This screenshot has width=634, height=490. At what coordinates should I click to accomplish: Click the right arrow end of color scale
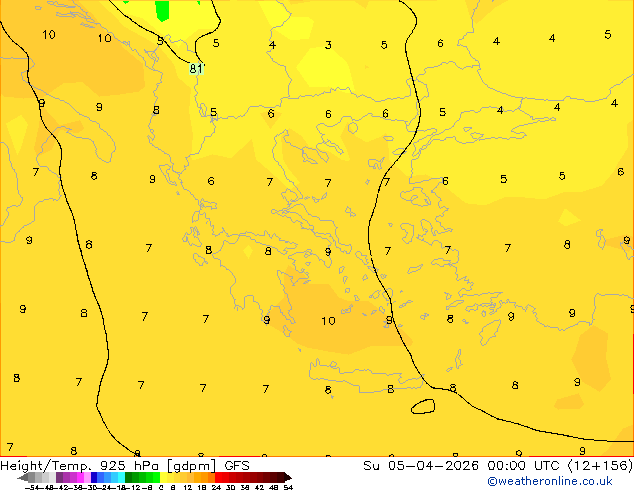[x=288, y=477]
